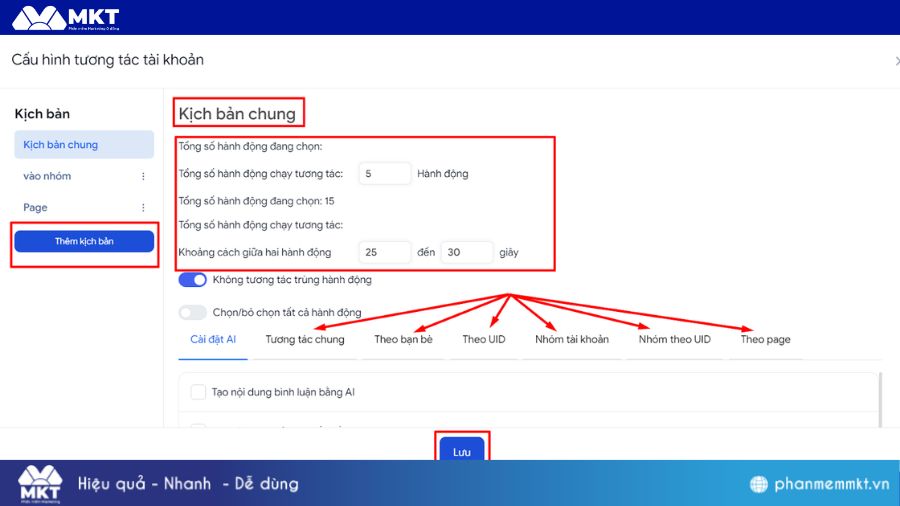This screenshot has width=900, height=506.
Task: Switch to the Nhóm tài khoản tab
Action: [x=572, y=339]
